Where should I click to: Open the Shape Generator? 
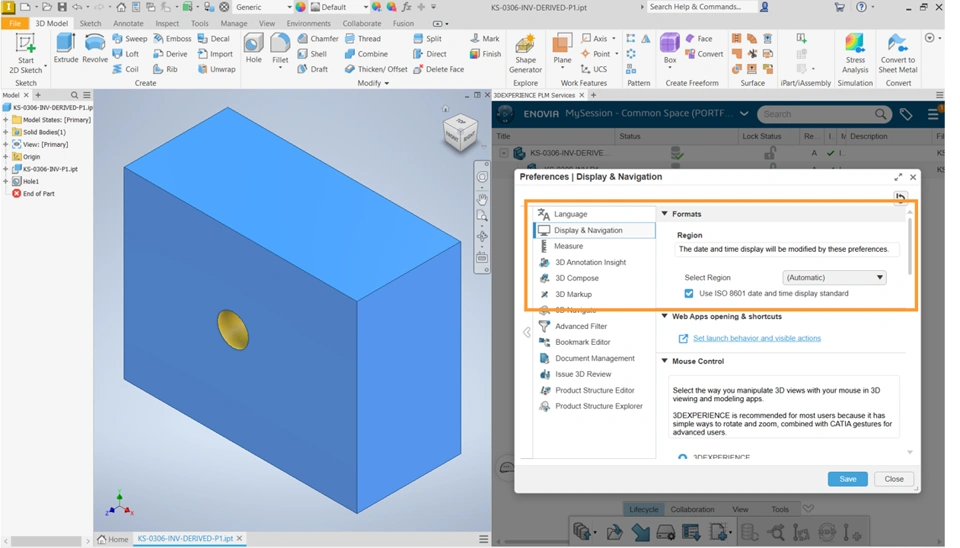tap(525, 54)
